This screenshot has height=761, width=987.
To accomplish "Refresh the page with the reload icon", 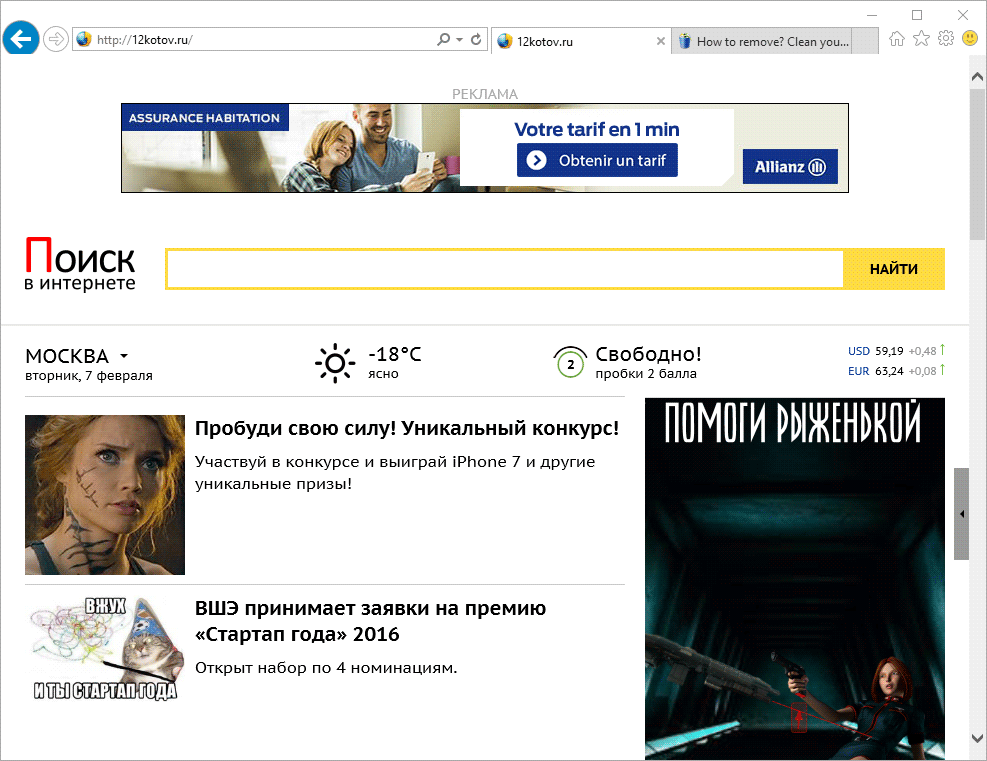I will (x=476, y=40).
